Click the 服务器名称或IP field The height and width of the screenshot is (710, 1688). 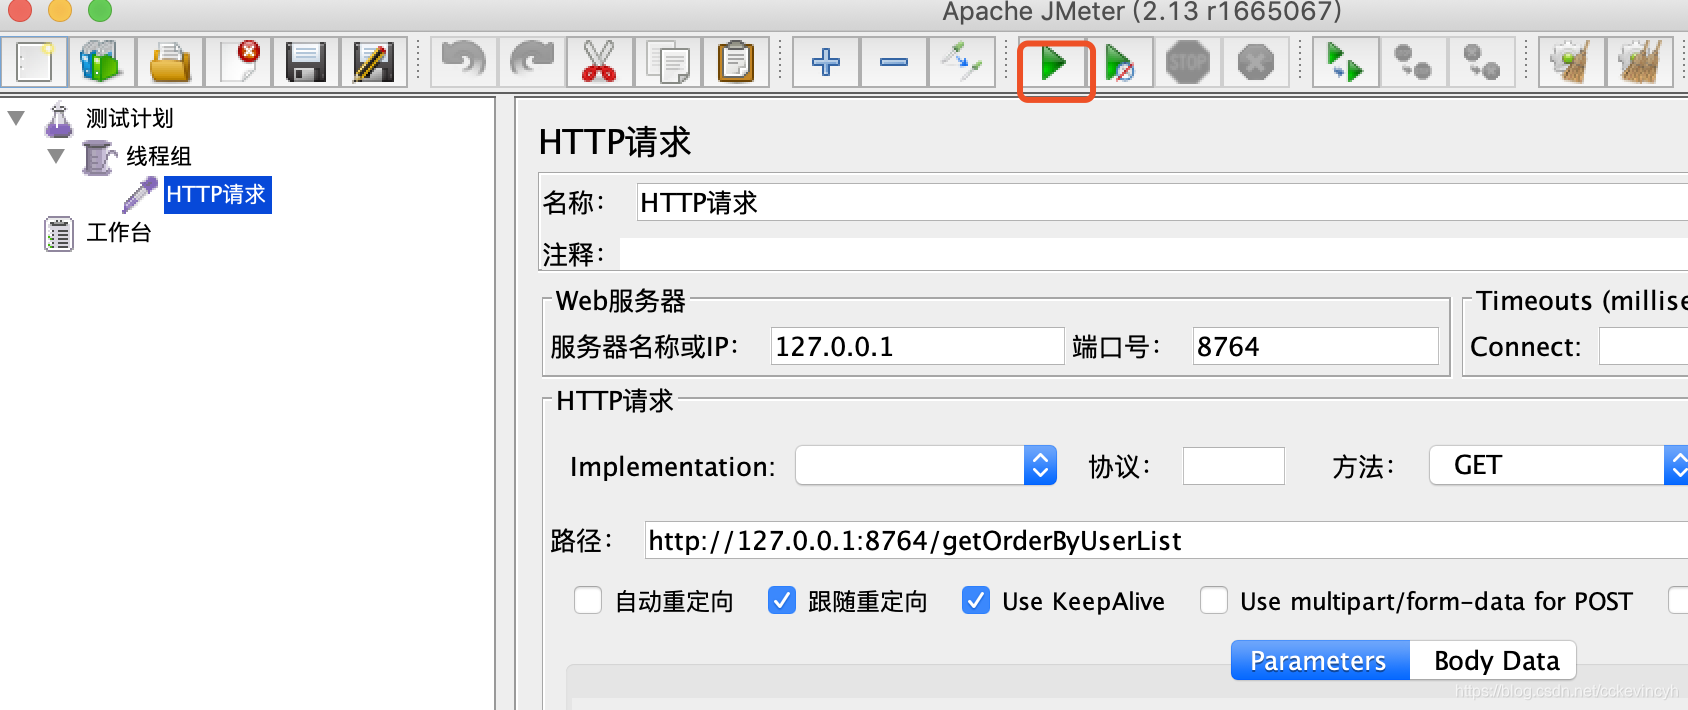[917, 346]
